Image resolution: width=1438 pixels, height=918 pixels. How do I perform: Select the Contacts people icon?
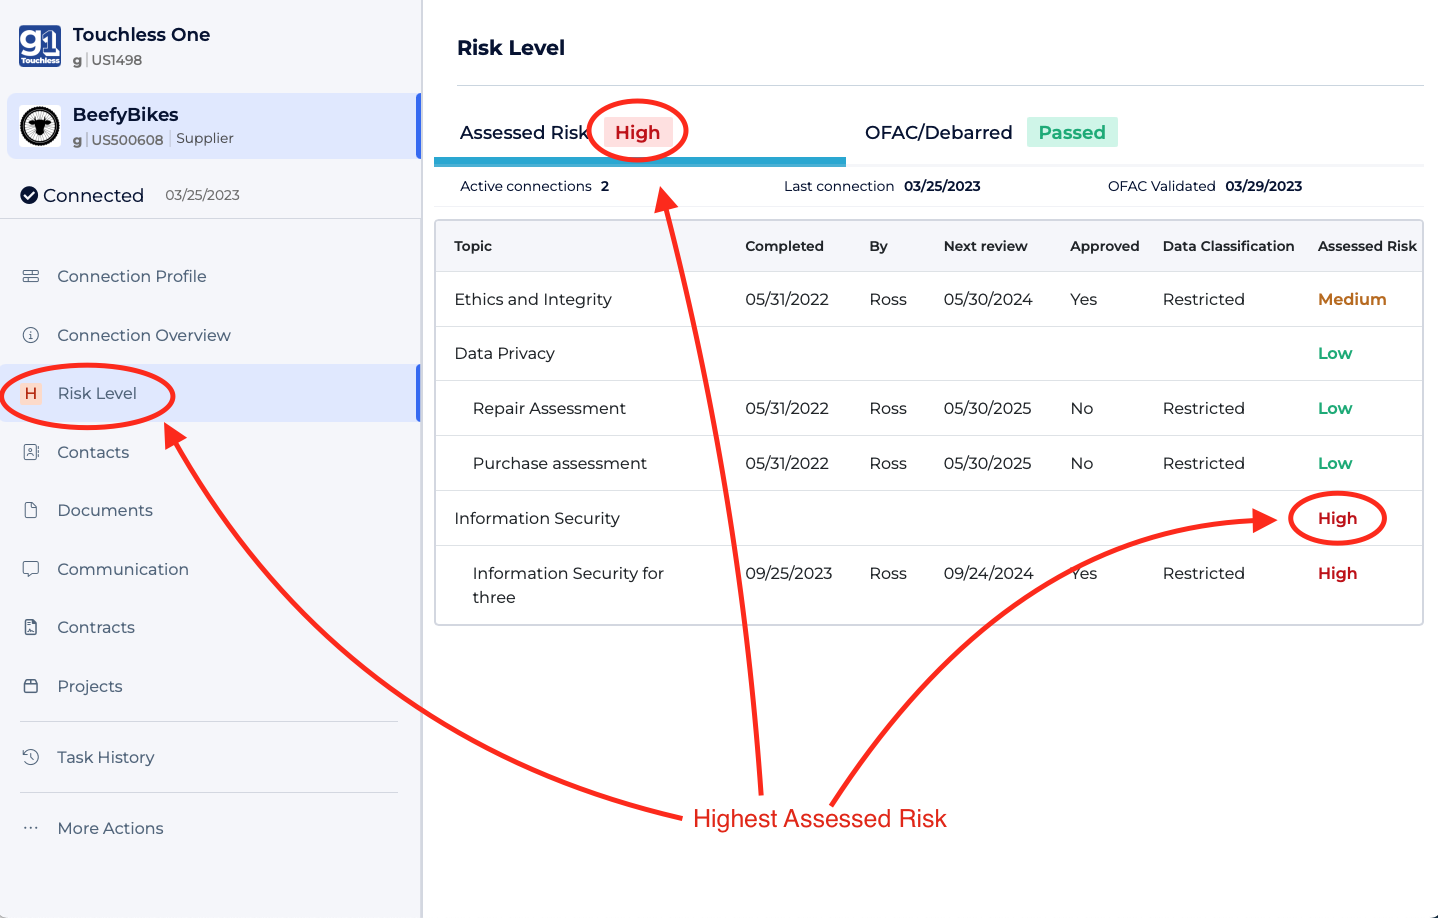31,452
